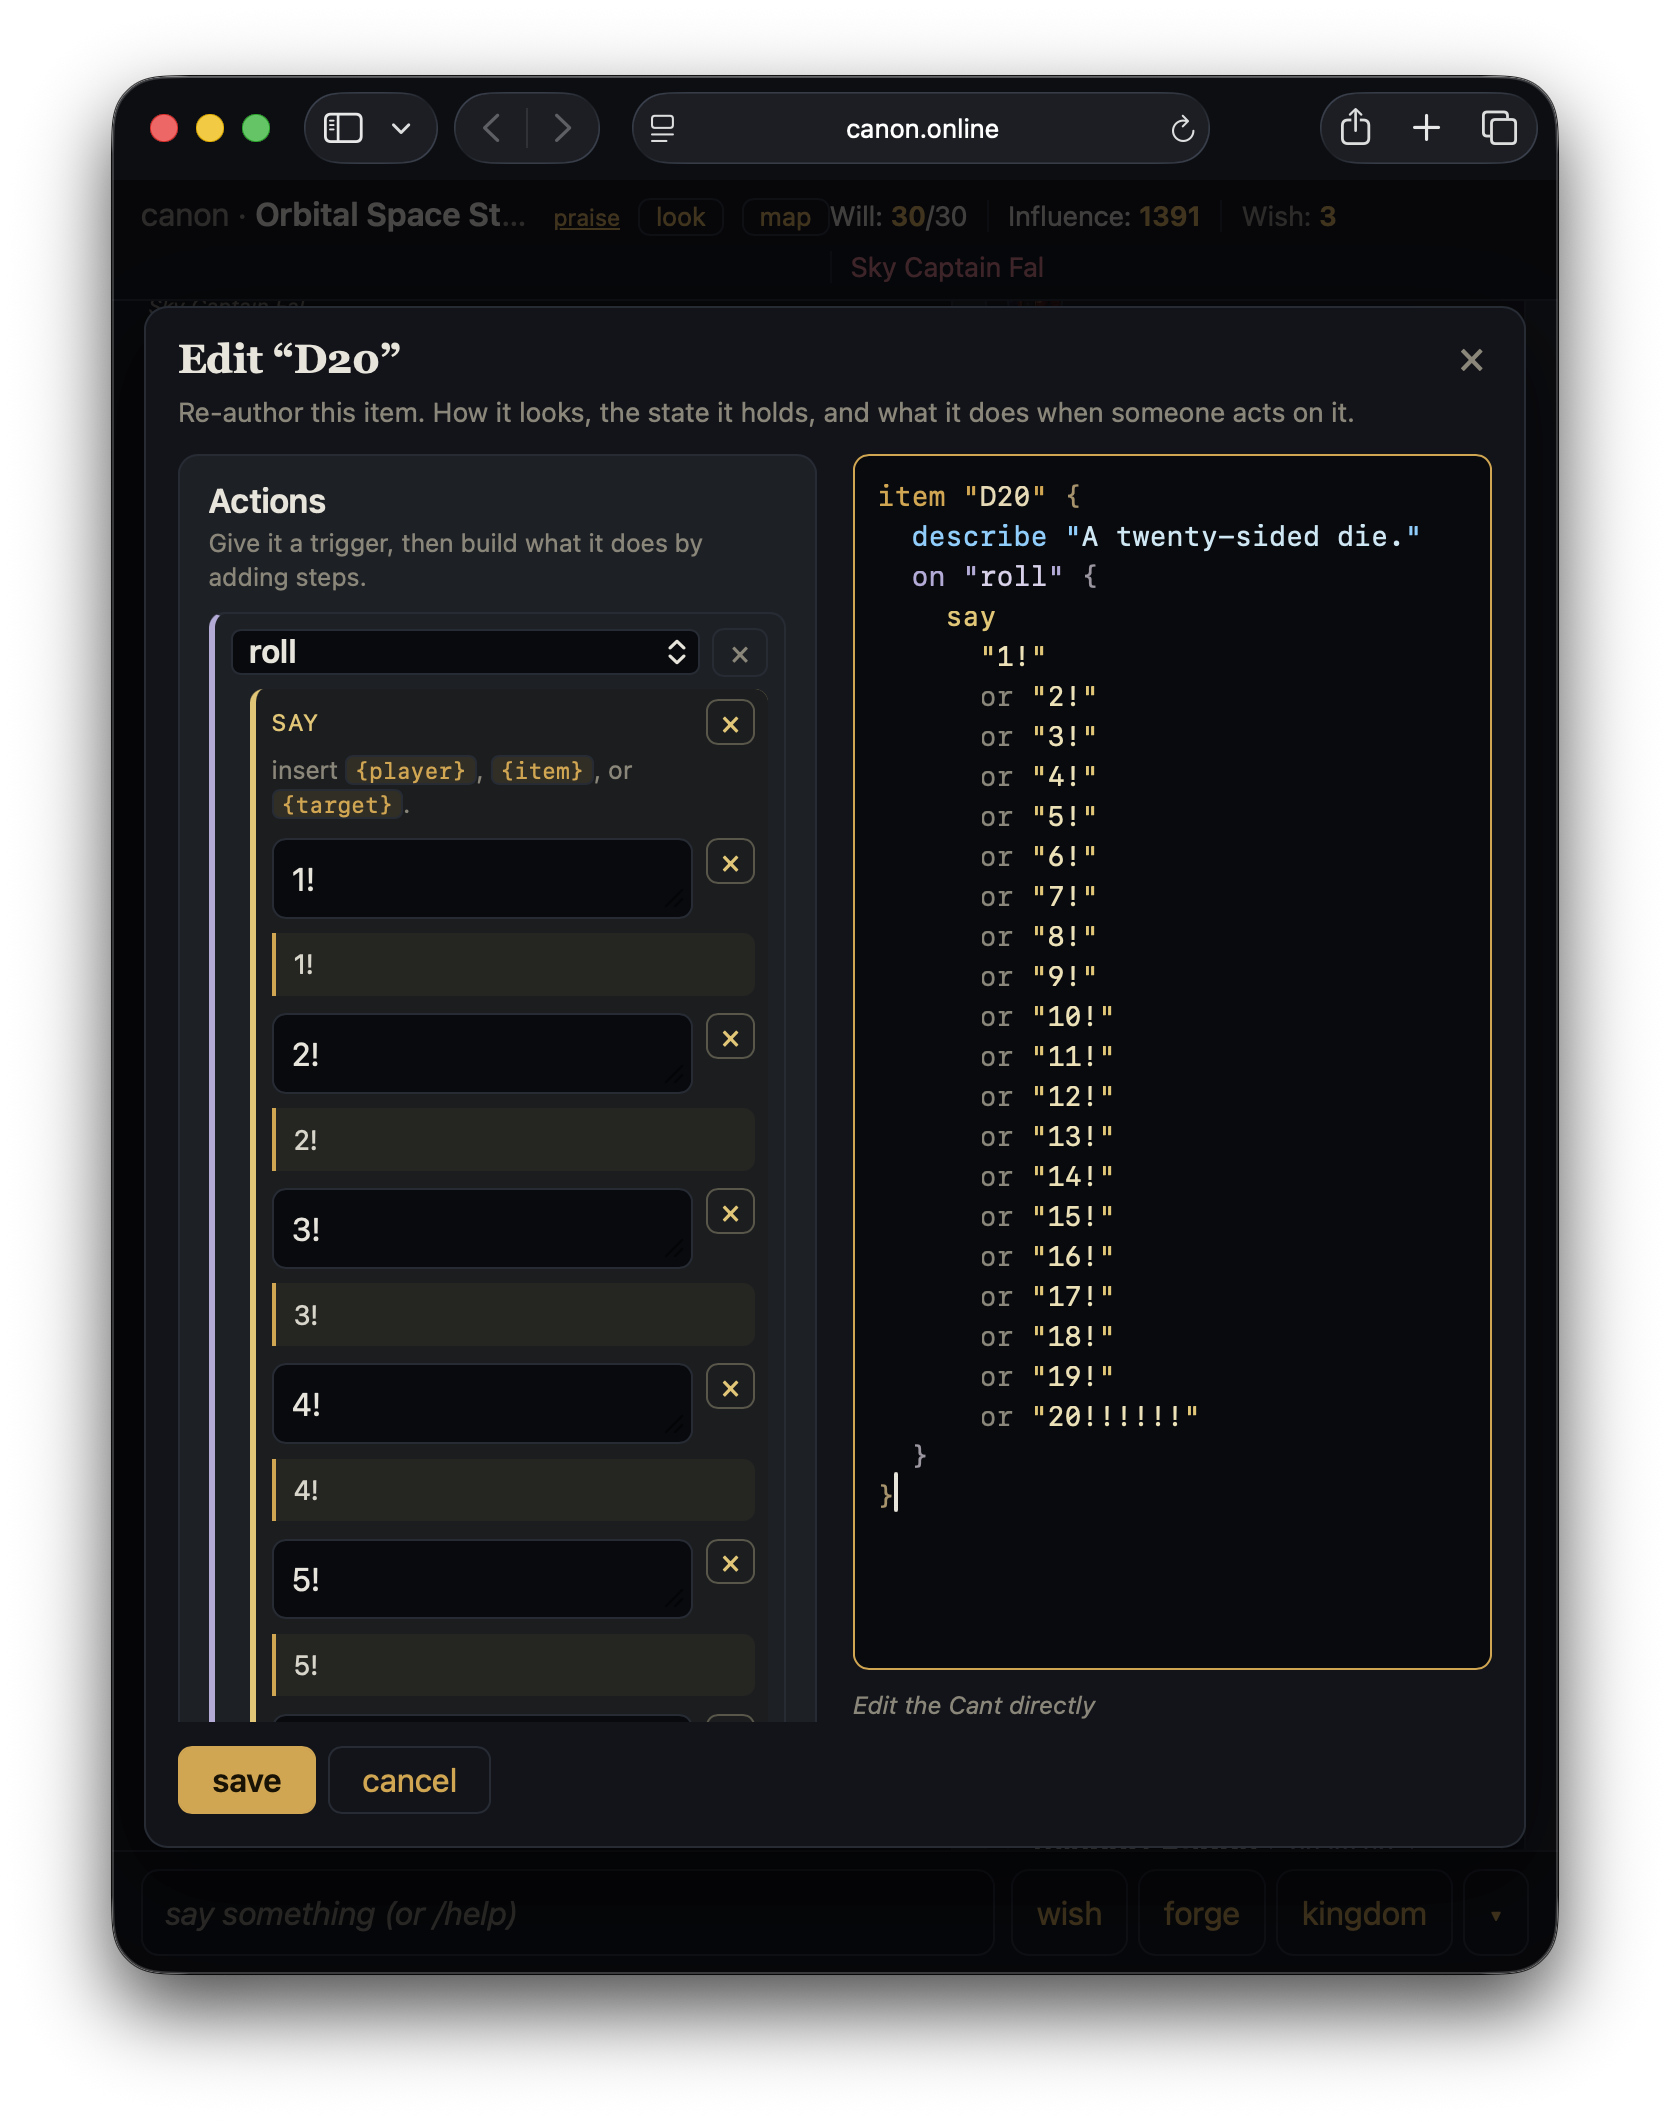Viewport: 1670px width, 2122px height.
Task: Save the D20 item edits
Action: click(246, 1780)
